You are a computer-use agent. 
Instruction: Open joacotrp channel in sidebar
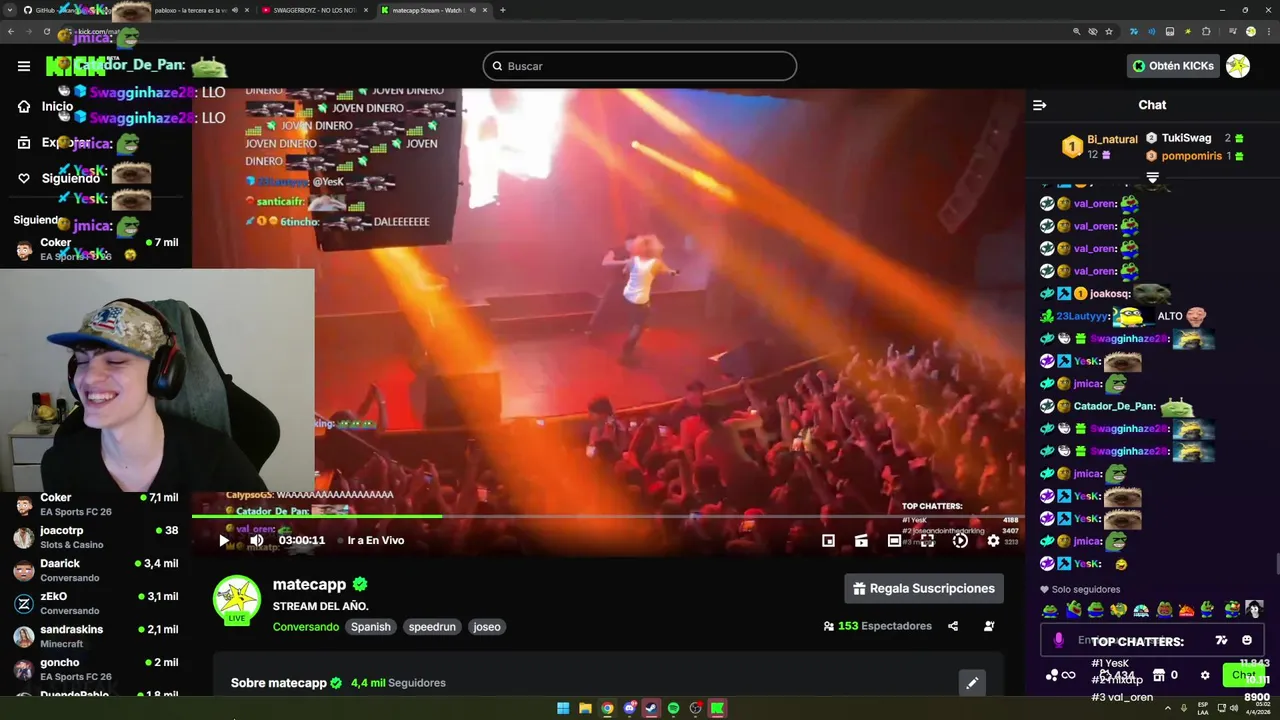pos(96,537)
